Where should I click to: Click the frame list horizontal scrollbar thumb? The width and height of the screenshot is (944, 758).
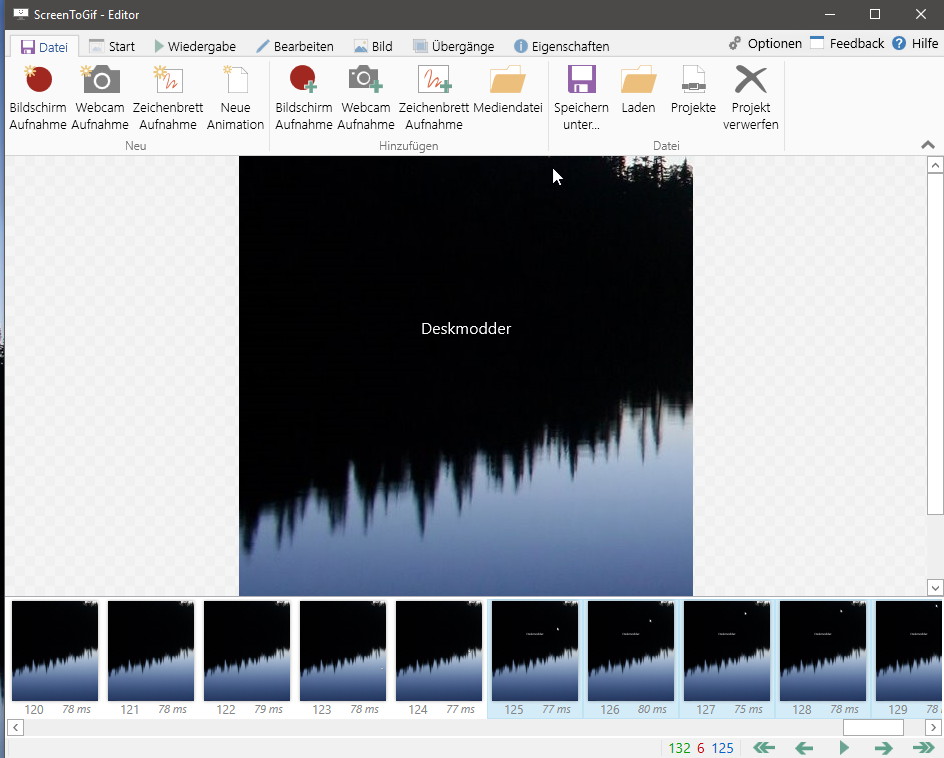coord(873,727)
